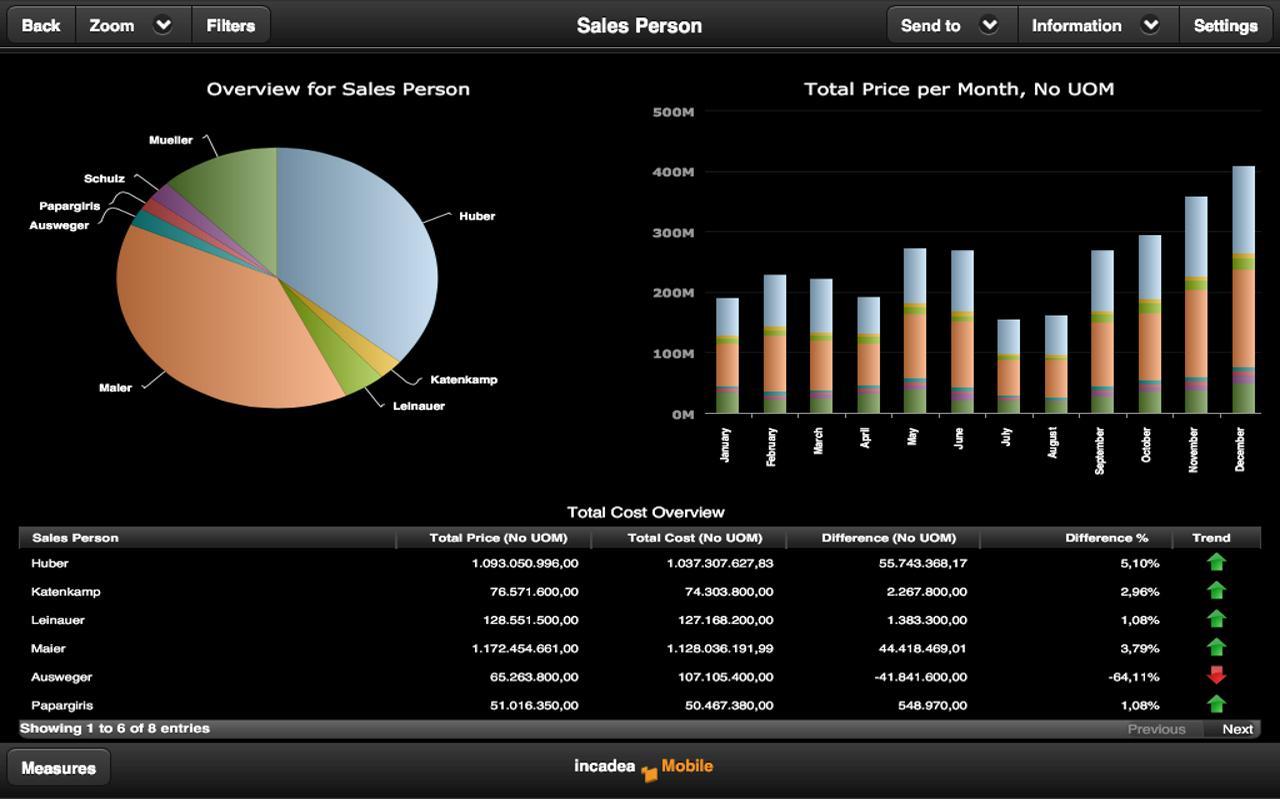The image size is (1280, 800).
Task: Click percentage 5,10% for Huber
Action: [x=1140, y=563]
